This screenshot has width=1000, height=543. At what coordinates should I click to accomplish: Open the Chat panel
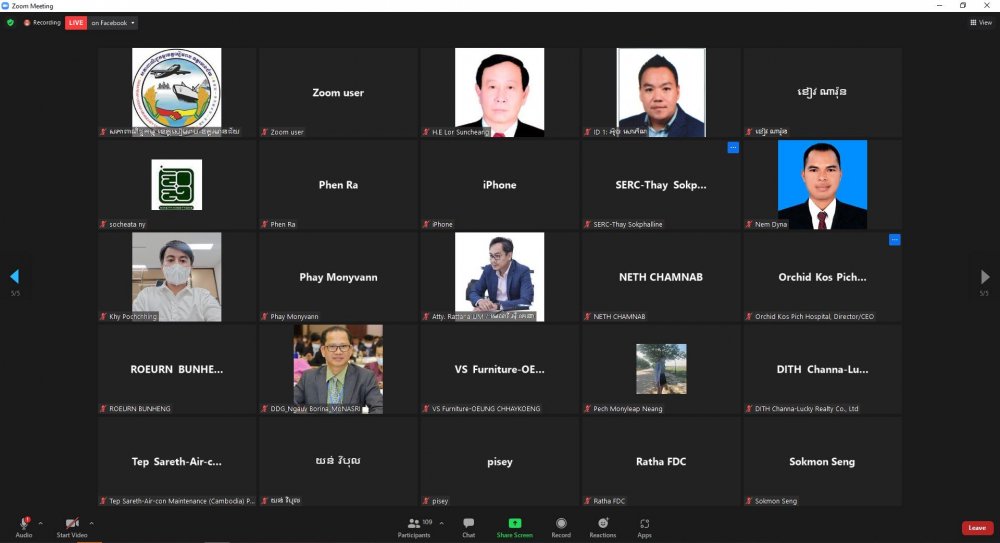468,526
